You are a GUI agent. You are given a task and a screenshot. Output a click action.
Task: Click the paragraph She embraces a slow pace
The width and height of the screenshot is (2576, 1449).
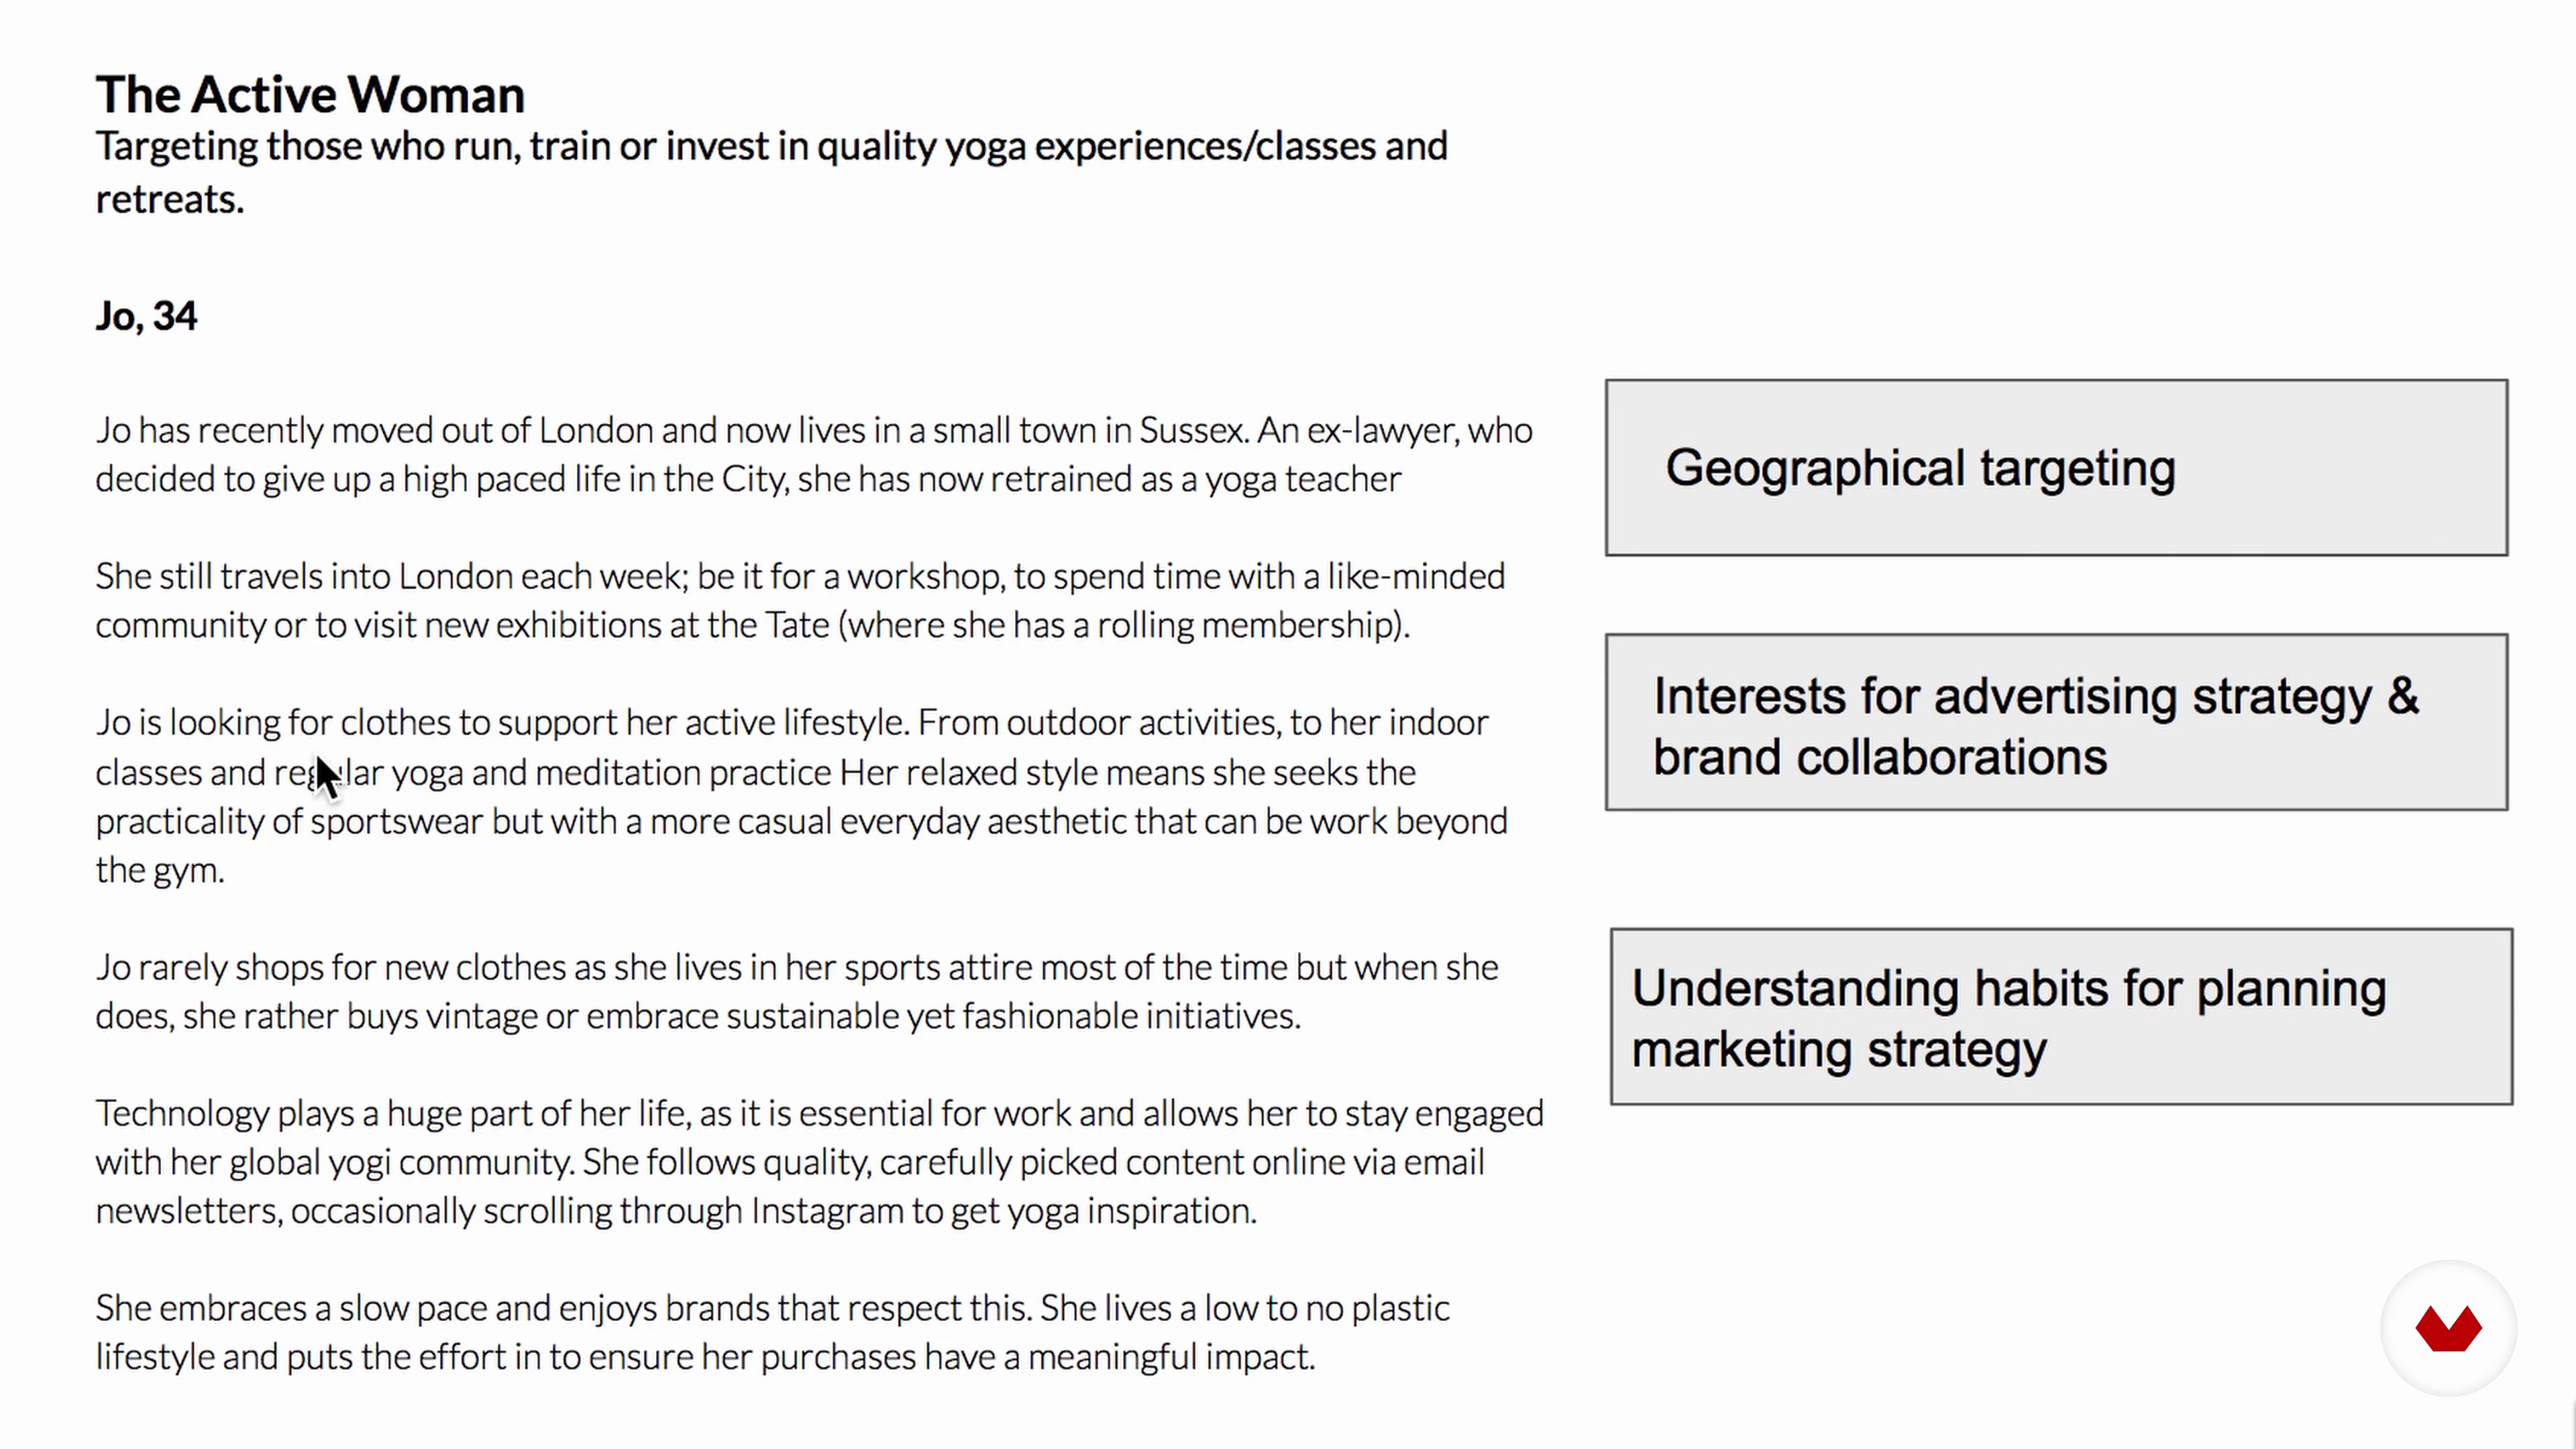(x=772, y=1332)
